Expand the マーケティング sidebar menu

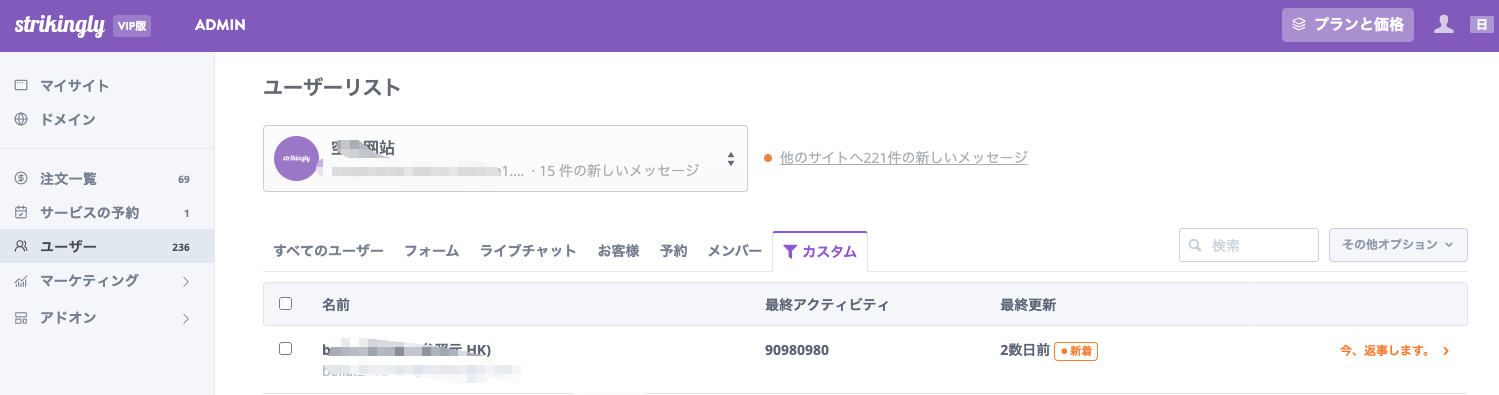pyautogui.click(x=186, y=281)
